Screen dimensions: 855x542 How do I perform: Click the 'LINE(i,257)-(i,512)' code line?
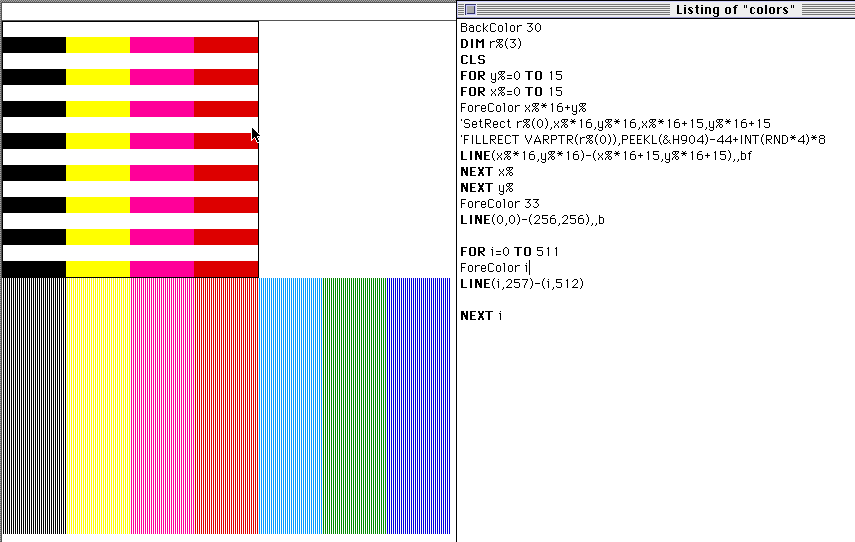521,283
